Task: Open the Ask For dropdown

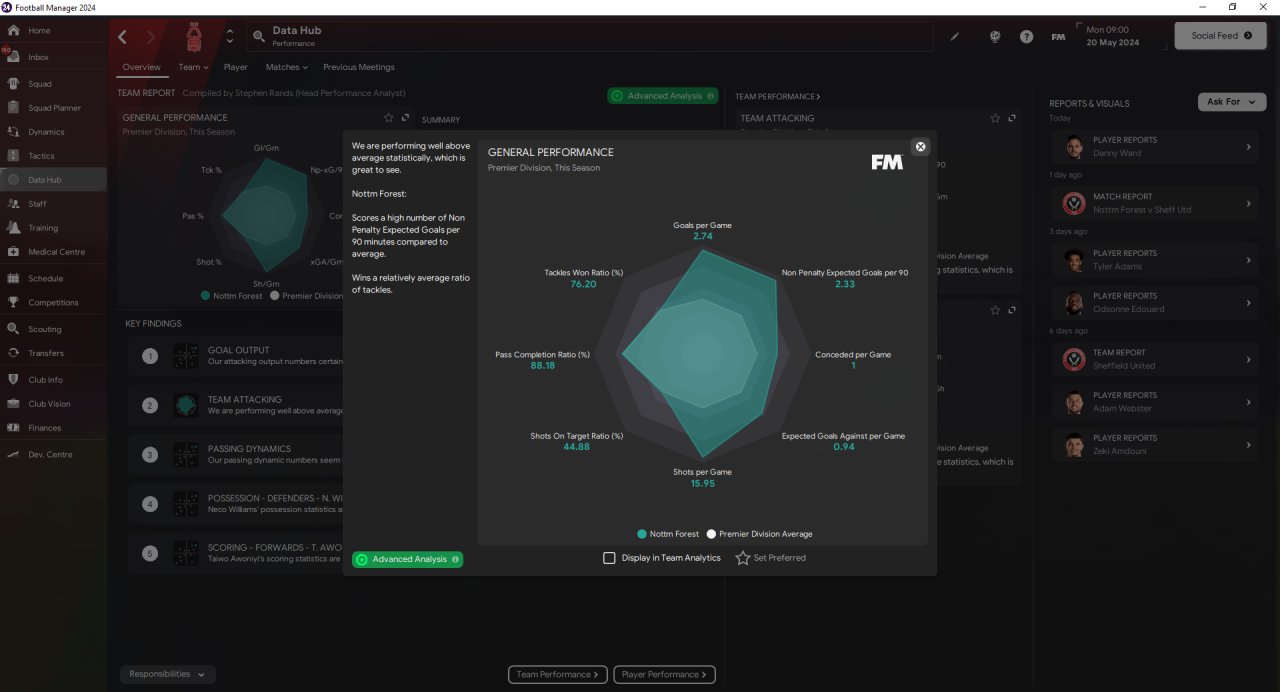Action: [x=1232, y=102]
